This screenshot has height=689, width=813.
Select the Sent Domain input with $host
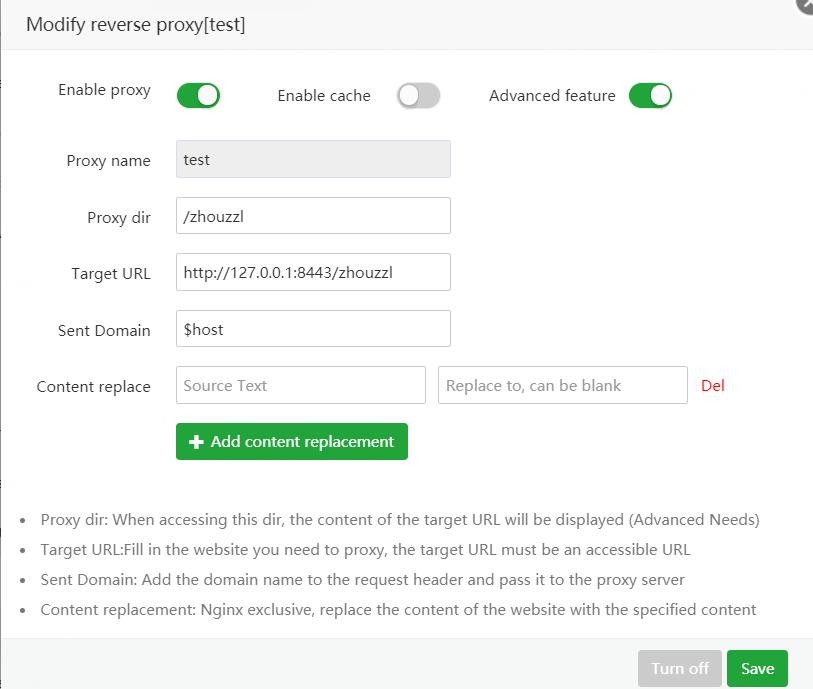tap(313, 329)
